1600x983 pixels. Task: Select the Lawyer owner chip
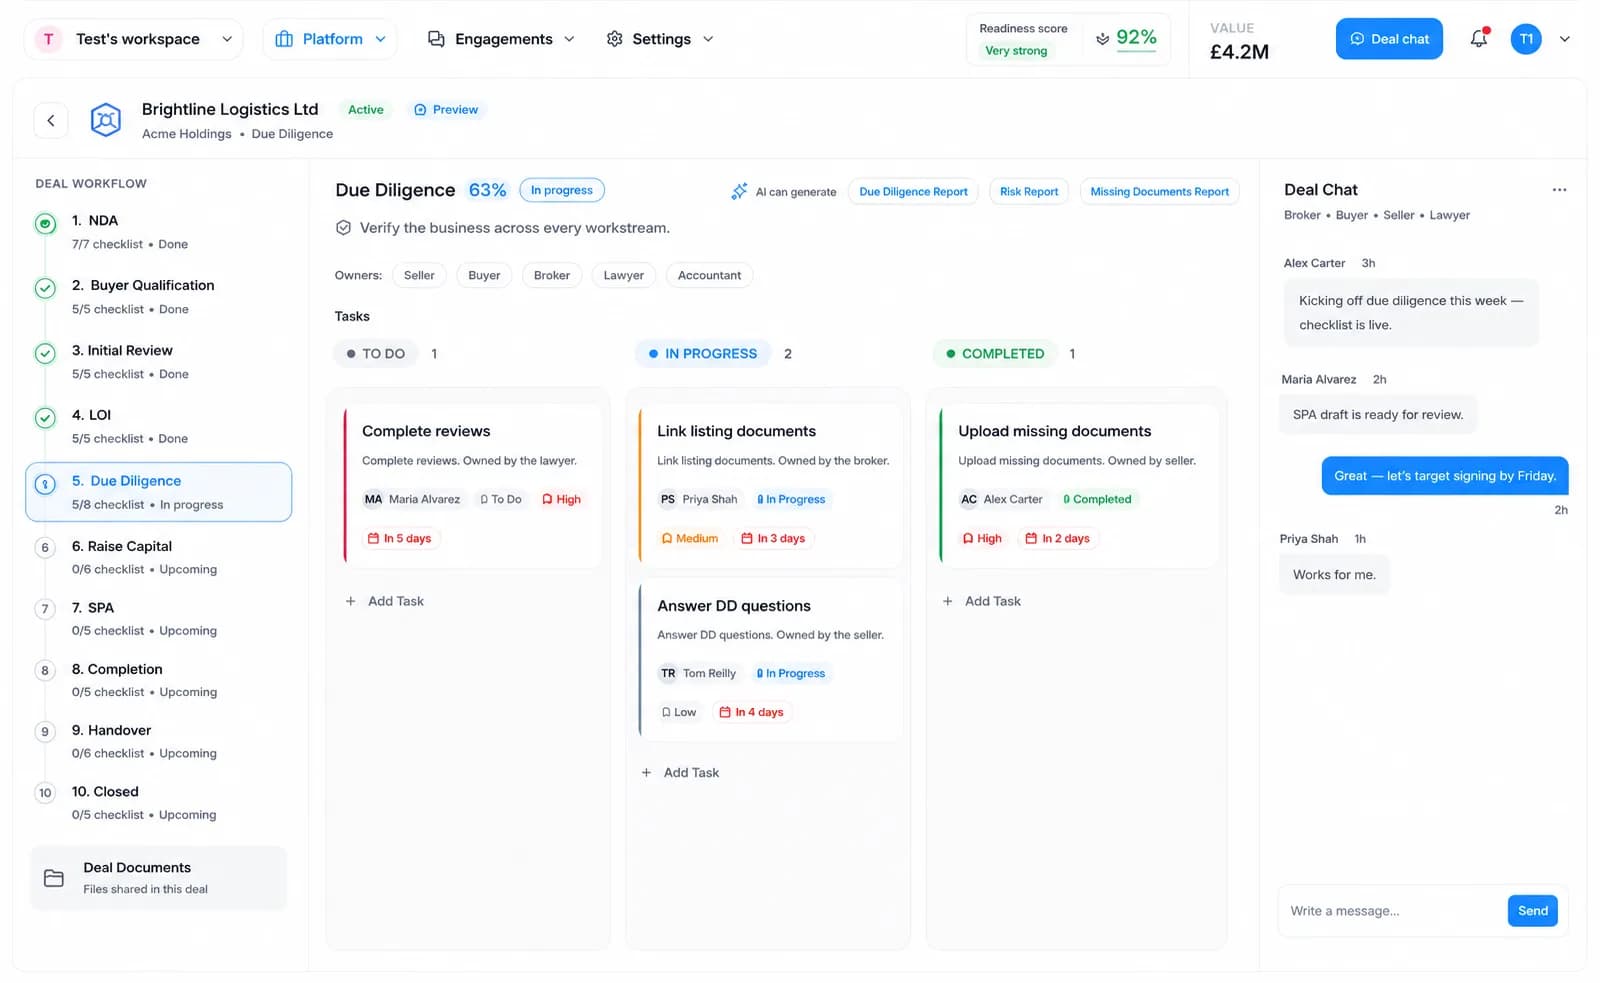click(624, 275)
